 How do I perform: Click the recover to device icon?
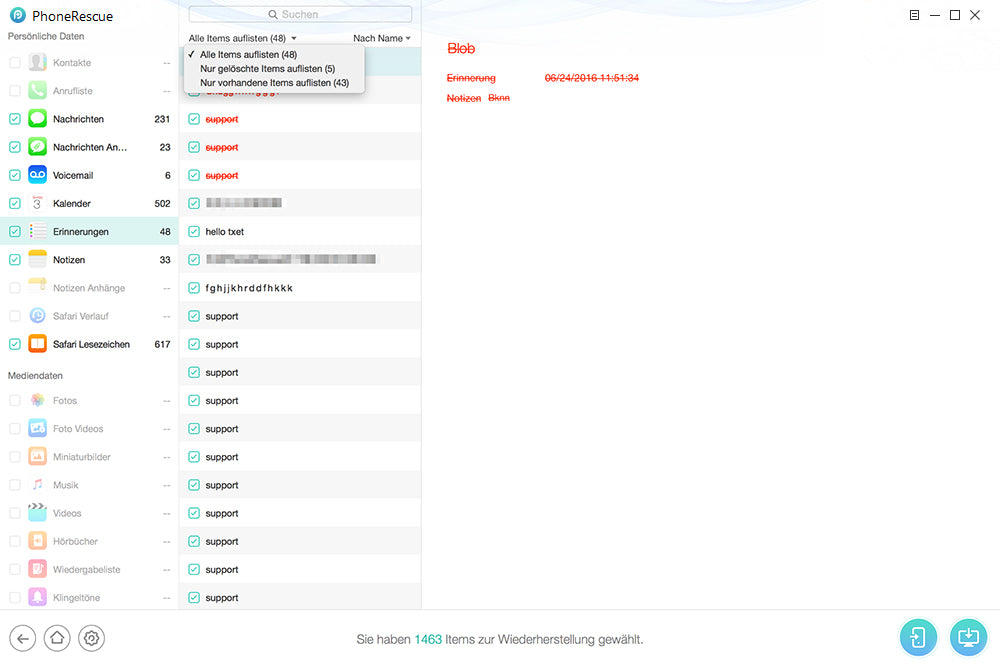(x=918, y=637)
